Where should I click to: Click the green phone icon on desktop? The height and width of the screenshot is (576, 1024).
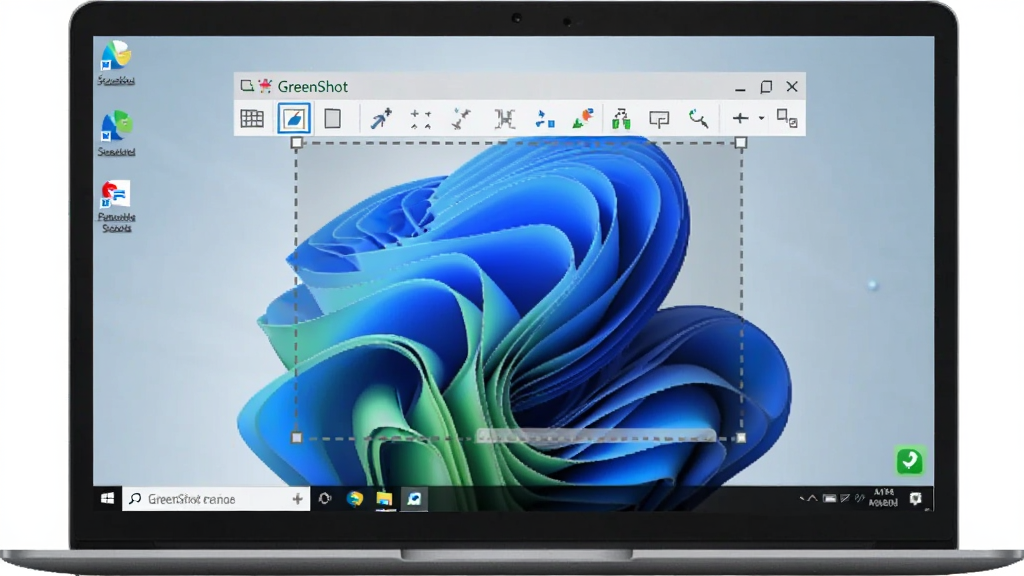point(910,460)
